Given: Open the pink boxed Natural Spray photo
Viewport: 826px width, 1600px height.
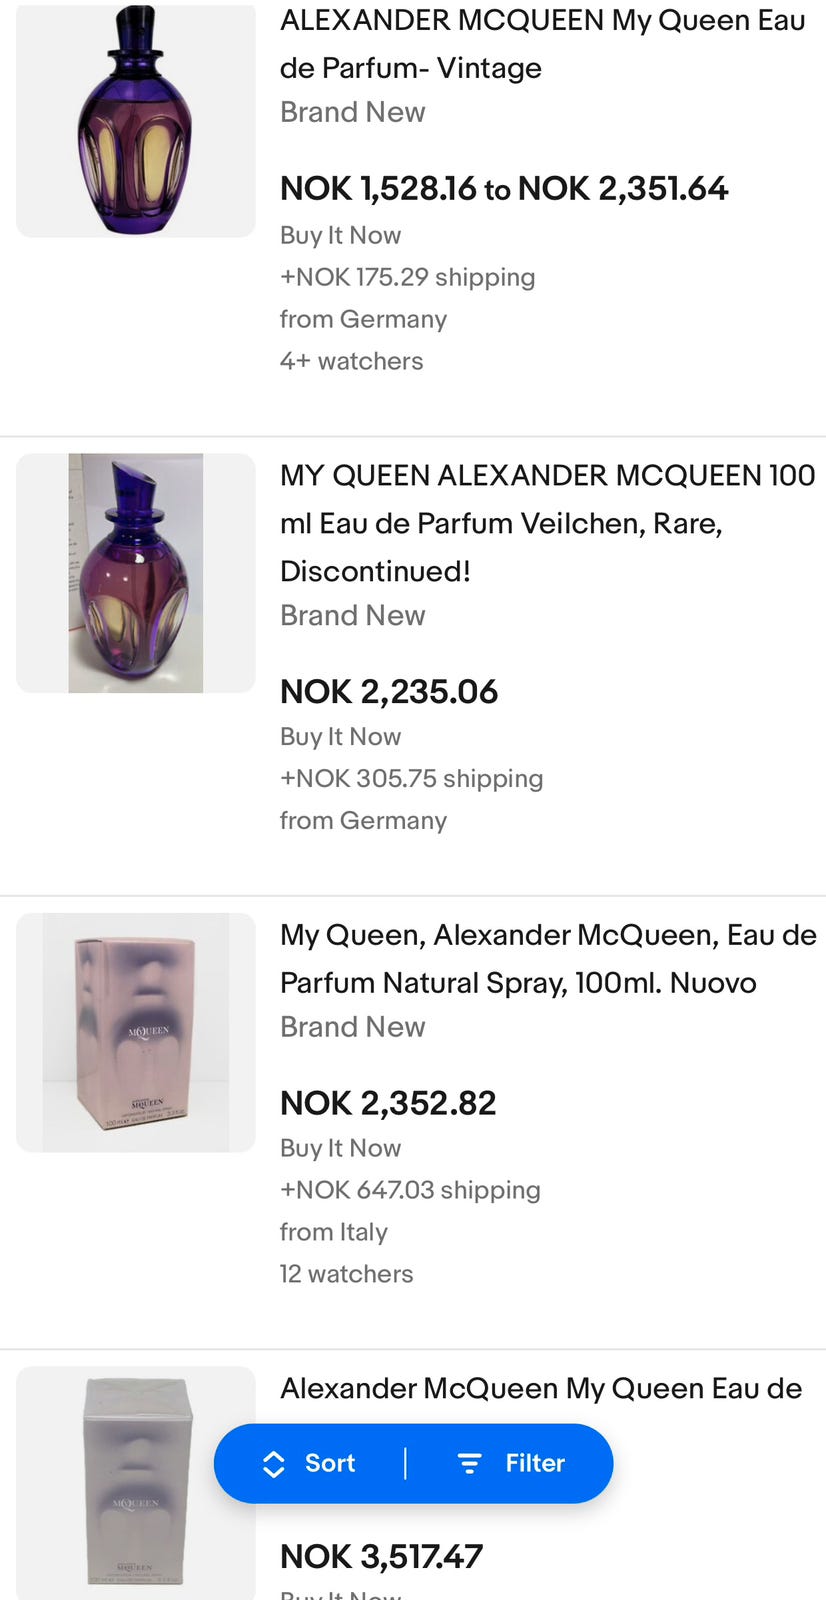Looking at the screenshot, I should pos(136,1032).
